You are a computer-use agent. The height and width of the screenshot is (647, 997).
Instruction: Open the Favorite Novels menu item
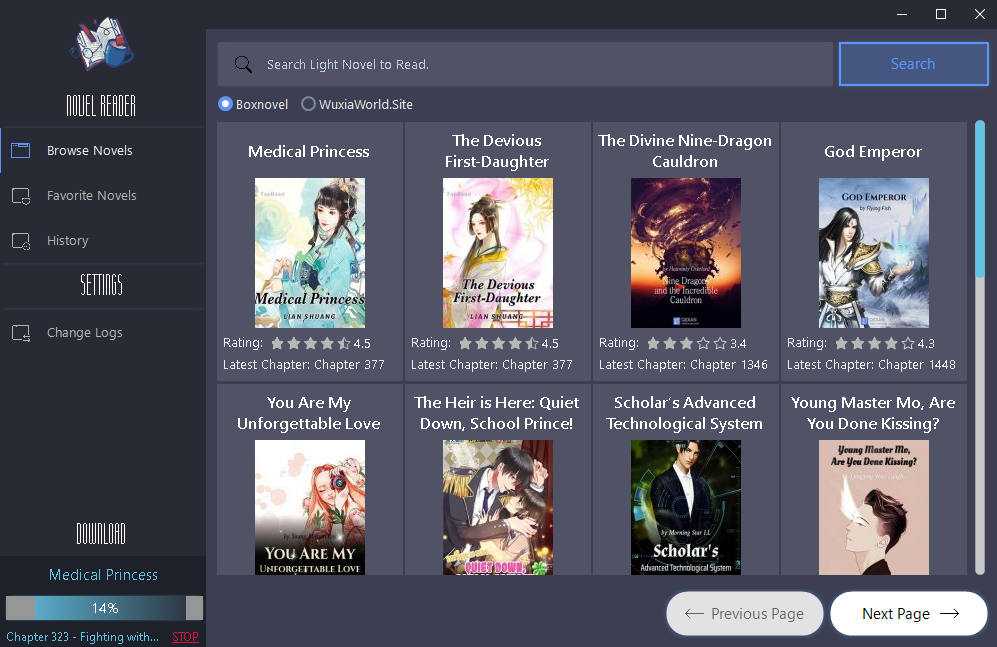(91, 196)
